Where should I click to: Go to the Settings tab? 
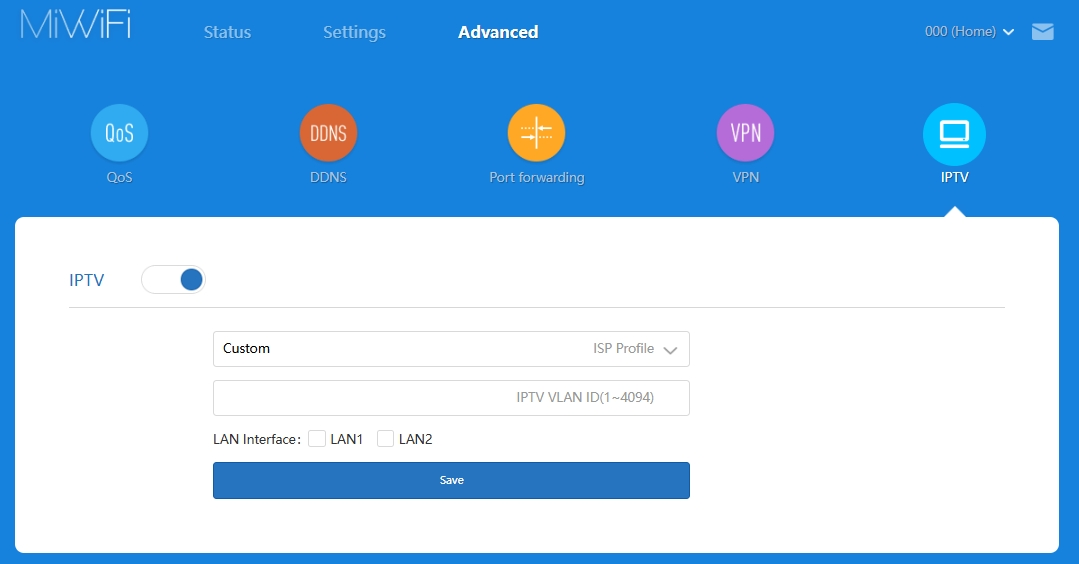click(x=354, y=33)
